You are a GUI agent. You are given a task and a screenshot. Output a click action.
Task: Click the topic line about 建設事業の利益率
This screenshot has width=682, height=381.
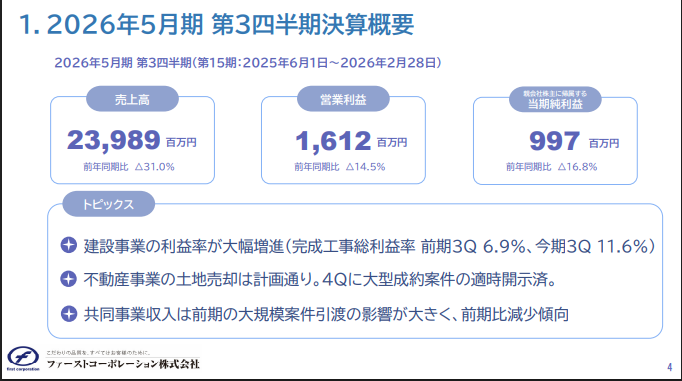(x=370, y=246)
